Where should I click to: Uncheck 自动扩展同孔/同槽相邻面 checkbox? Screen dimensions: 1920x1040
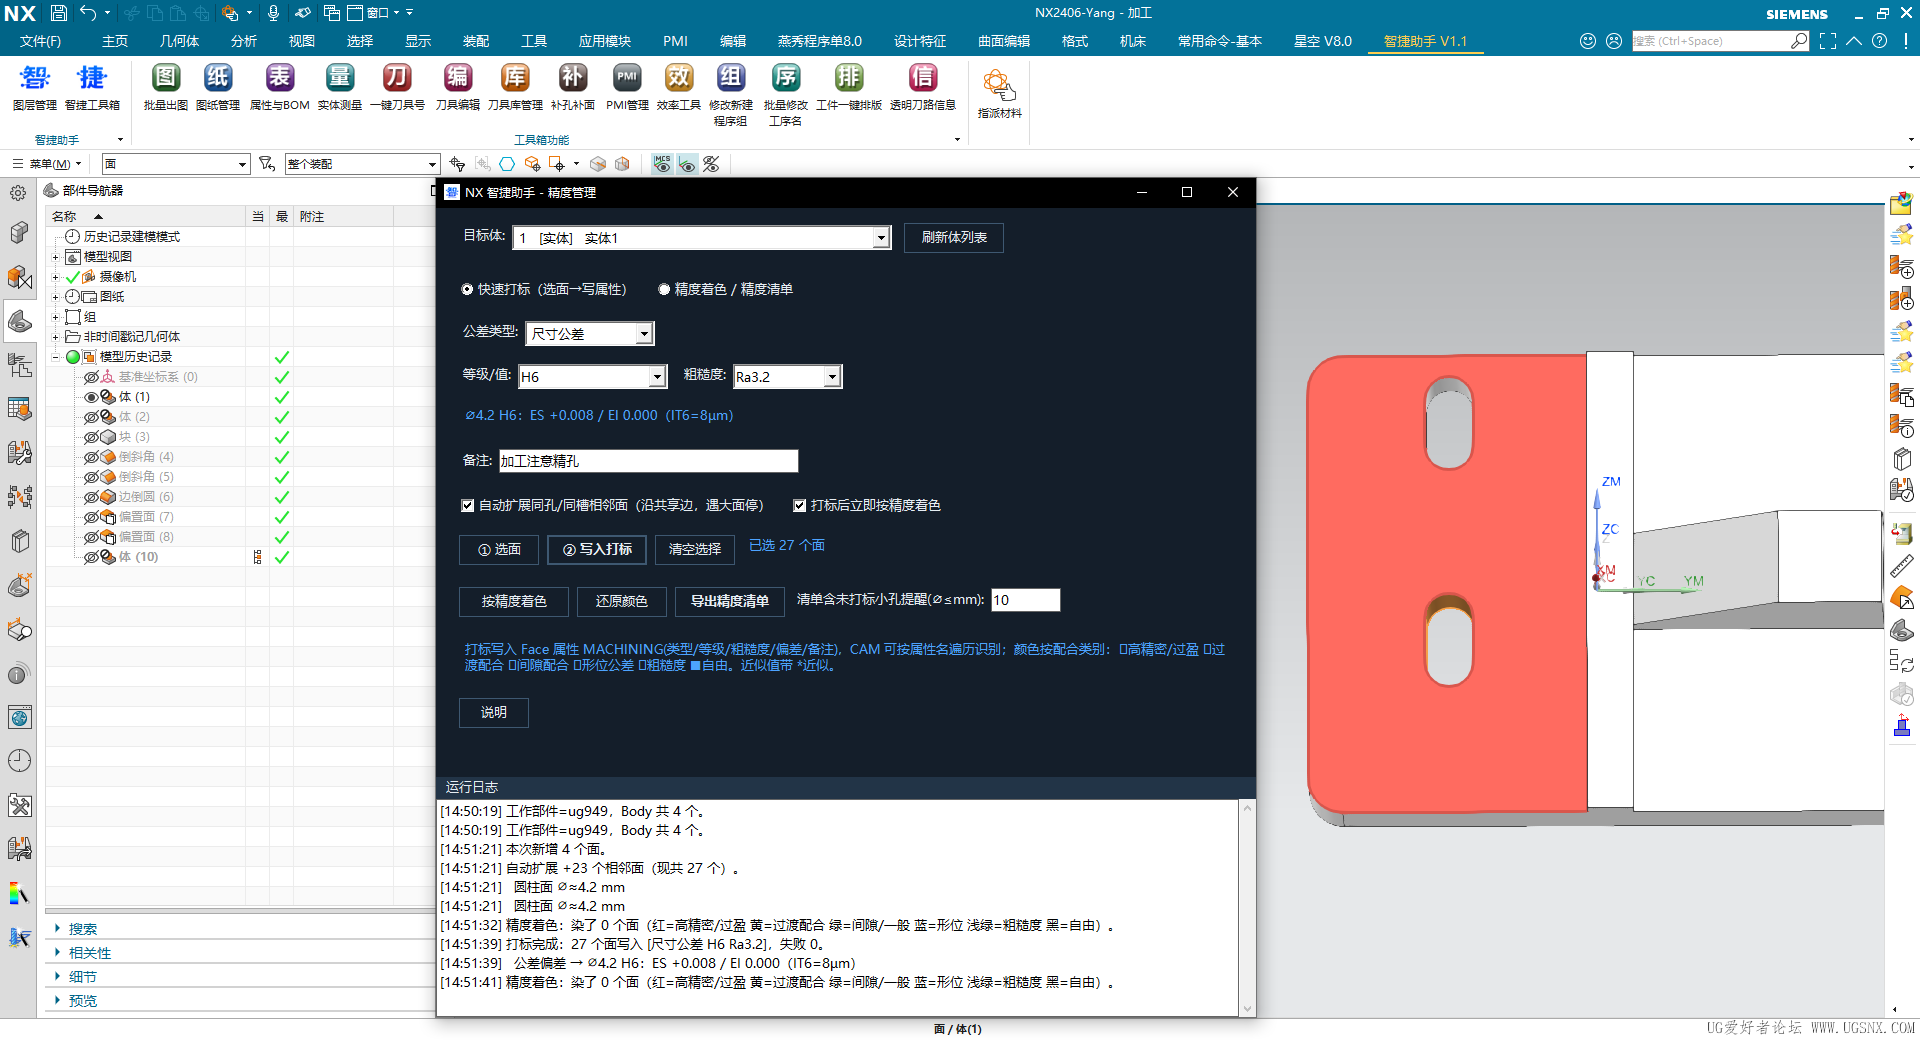point(467,505)
